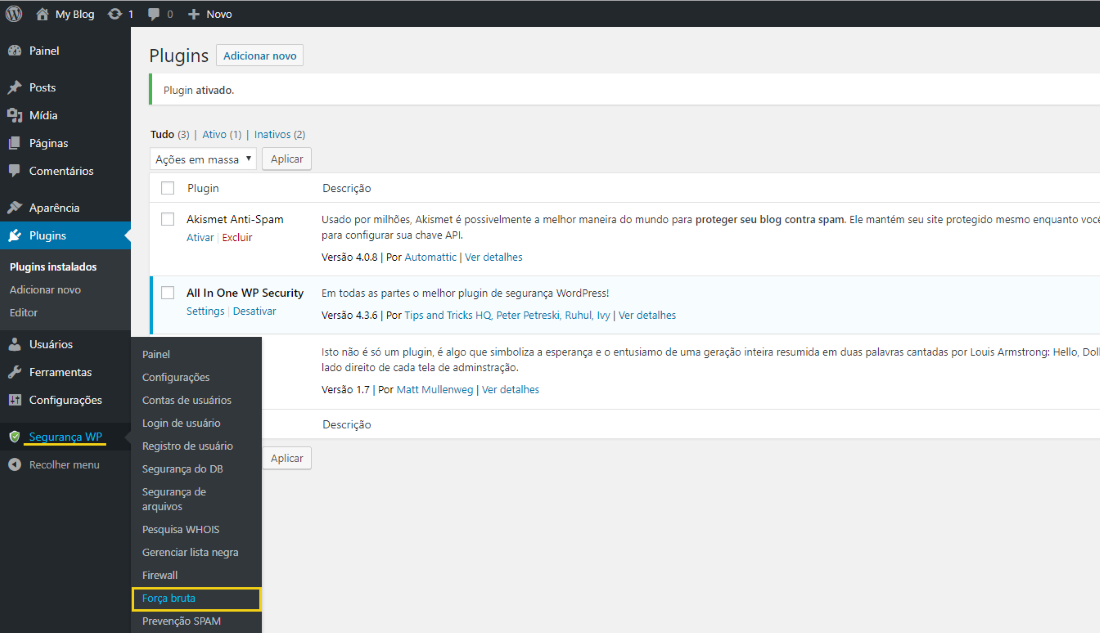Open Painel in the main sidebar

click(44, 51)
